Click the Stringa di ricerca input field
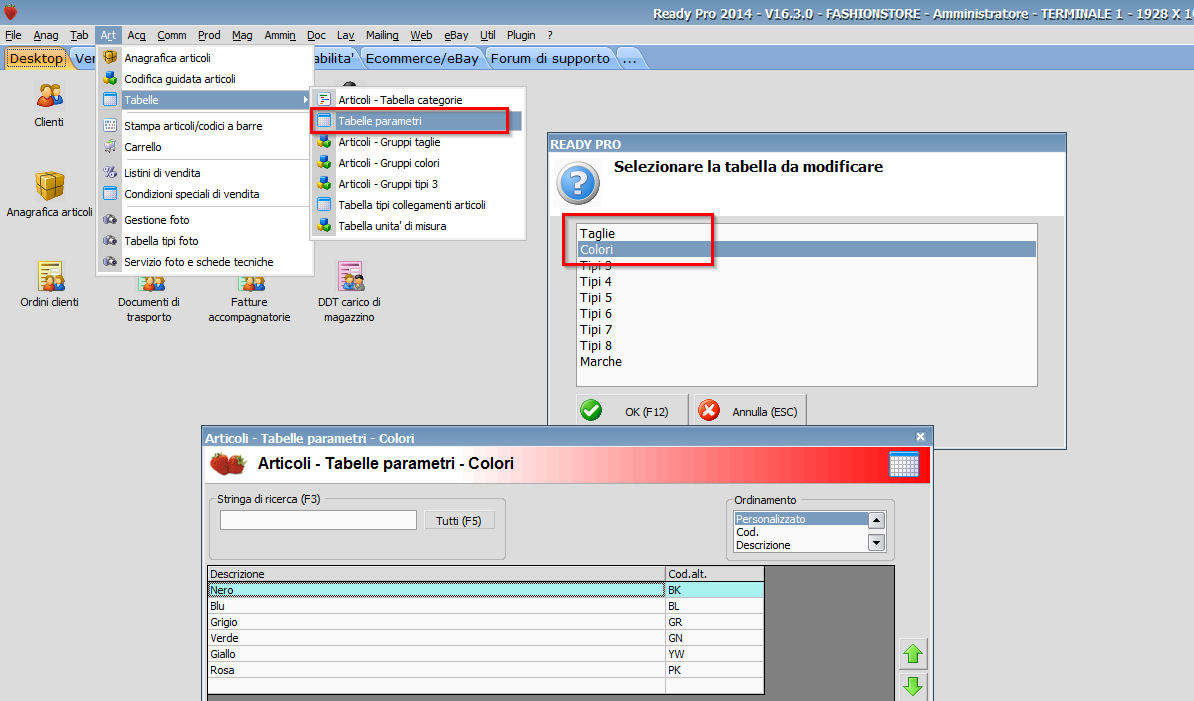The height and width of the screenshot is (701, 1194). click(318, 520)
